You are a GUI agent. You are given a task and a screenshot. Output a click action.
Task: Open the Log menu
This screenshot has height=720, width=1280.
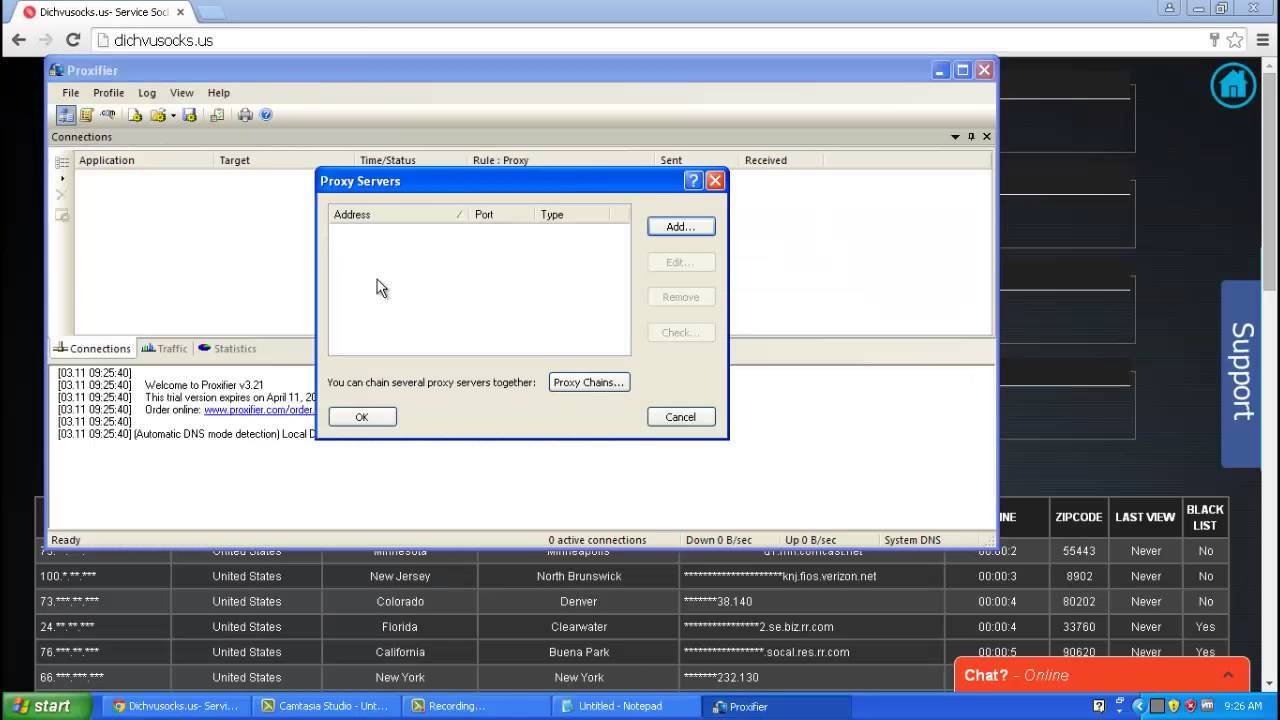pyautogui.click(x=147, y=93)
